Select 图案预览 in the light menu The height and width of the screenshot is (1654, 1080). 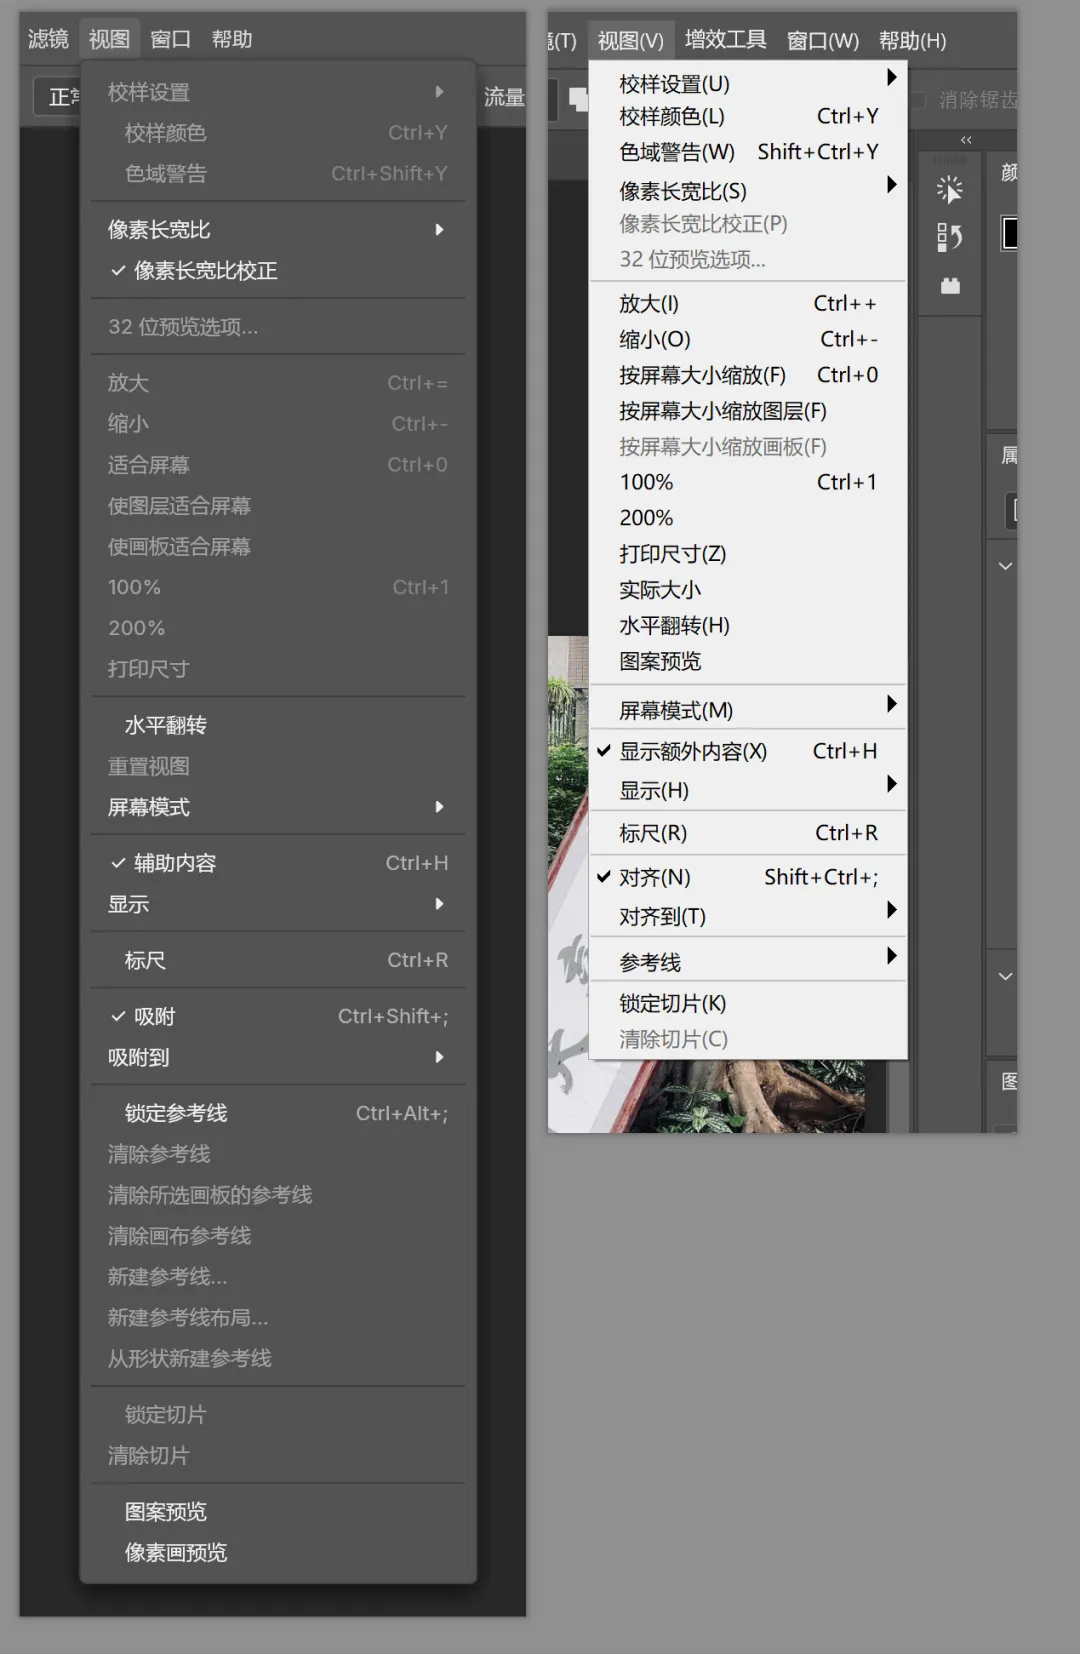tap(748, 661)
